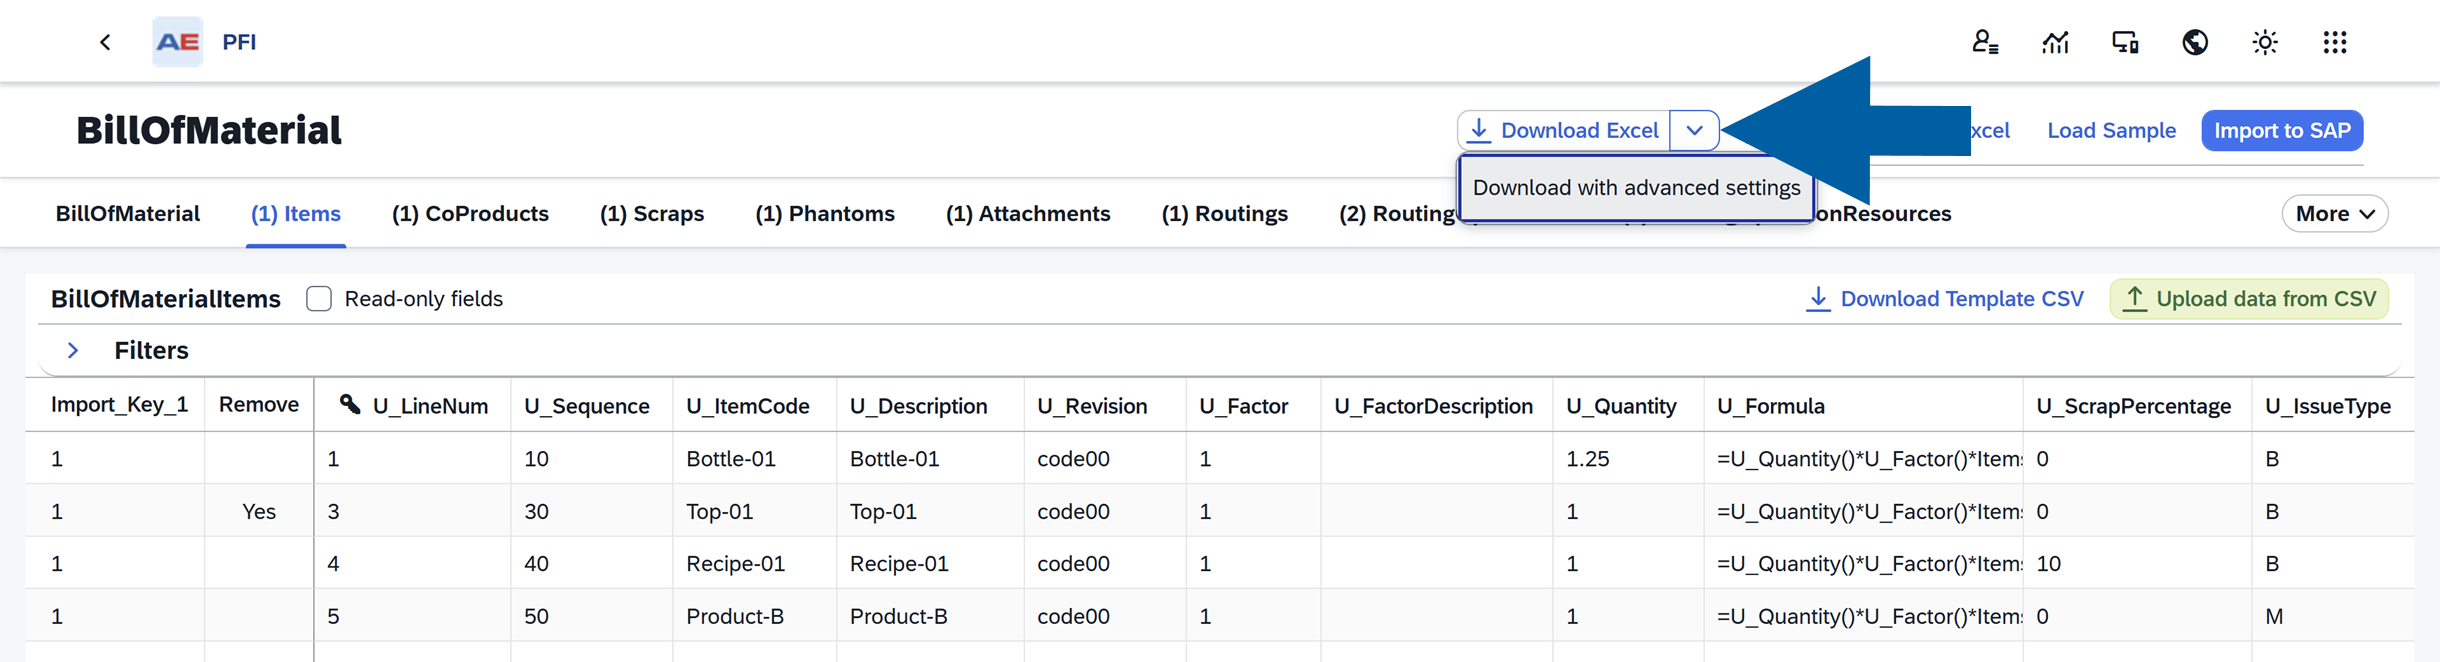Viewport: 2440px width, 662px height.
Task: Click the devices/screen icon in header
Action: click(2125, 42)
